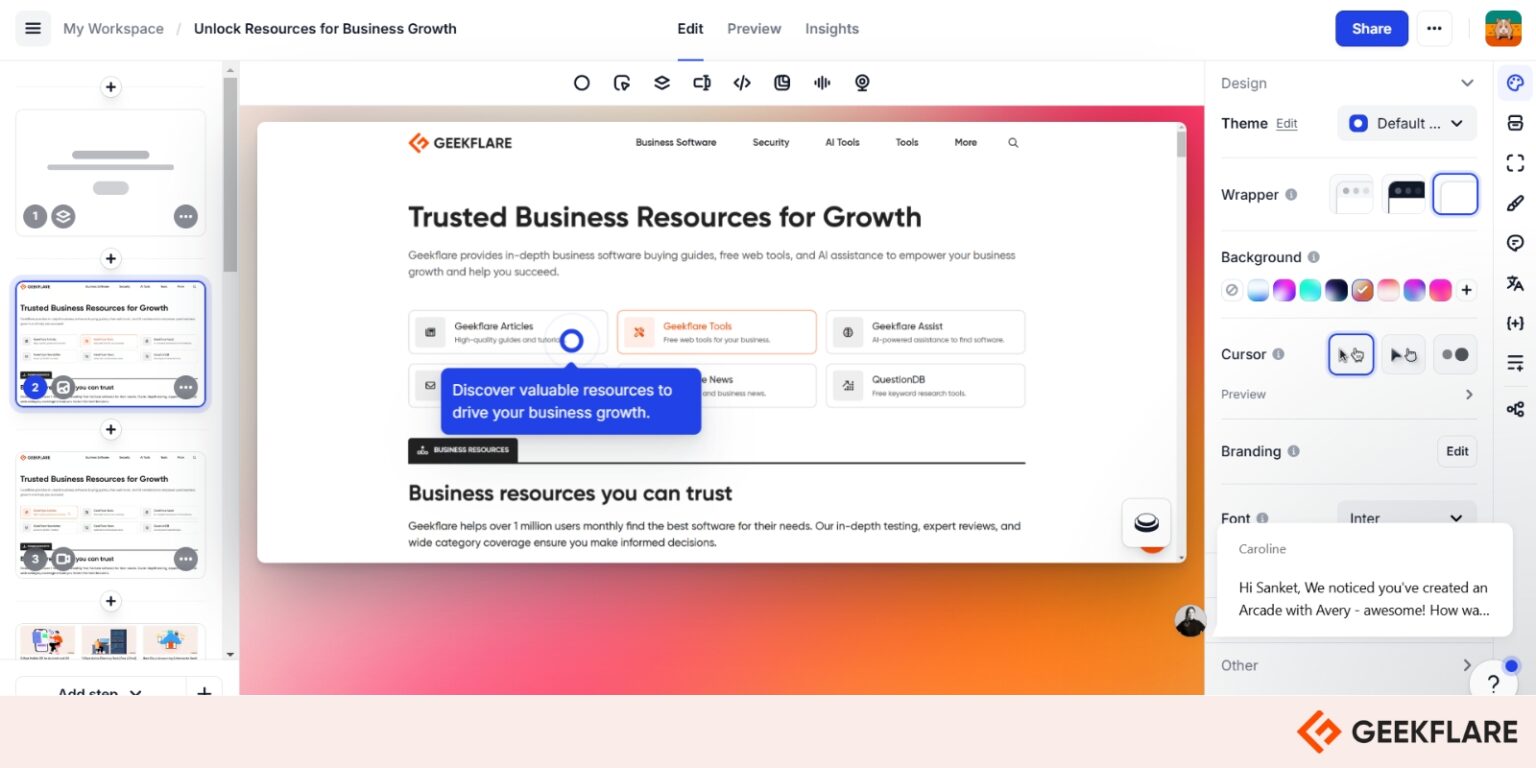Click the Wrapper info icon
The height and width of the screenshot is (768, 1536).
(1291, 195)
